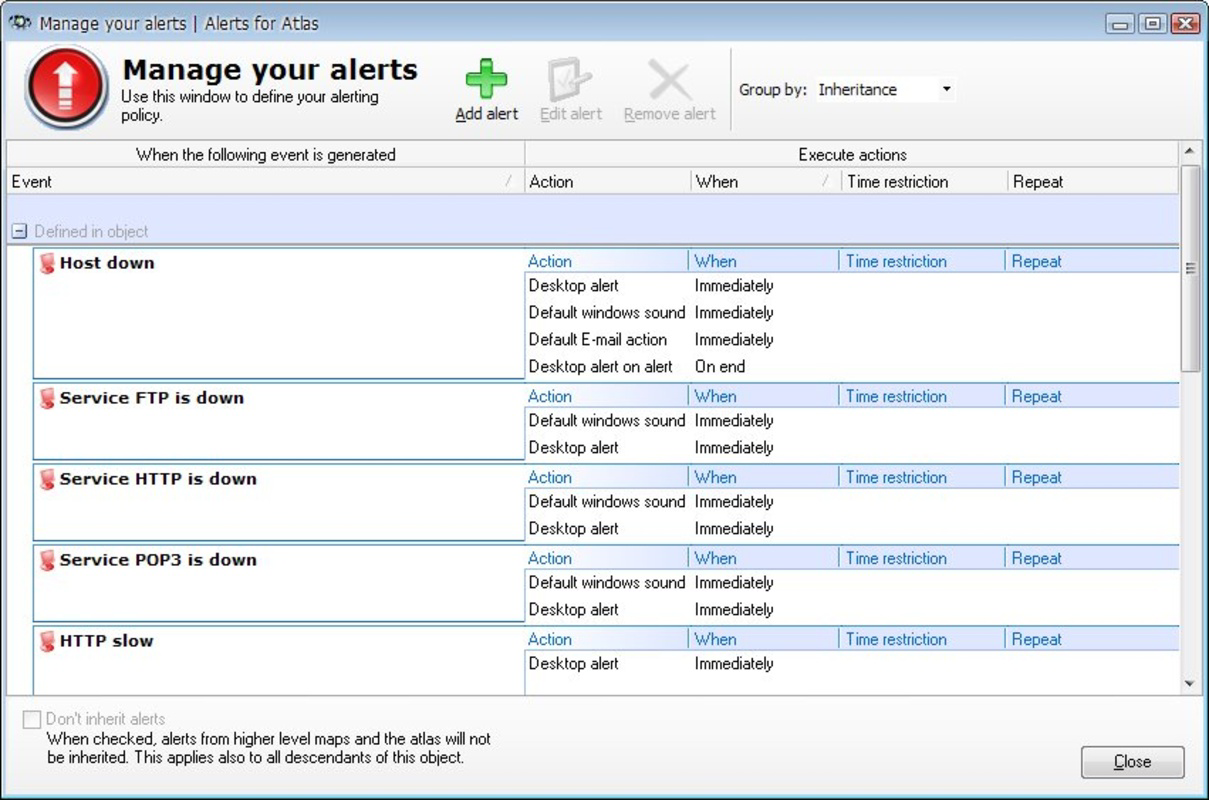The height and width of the screenshot is (800, 1209).
Task: Maximize the Manage your alerts window
Action: [1153, 23]
